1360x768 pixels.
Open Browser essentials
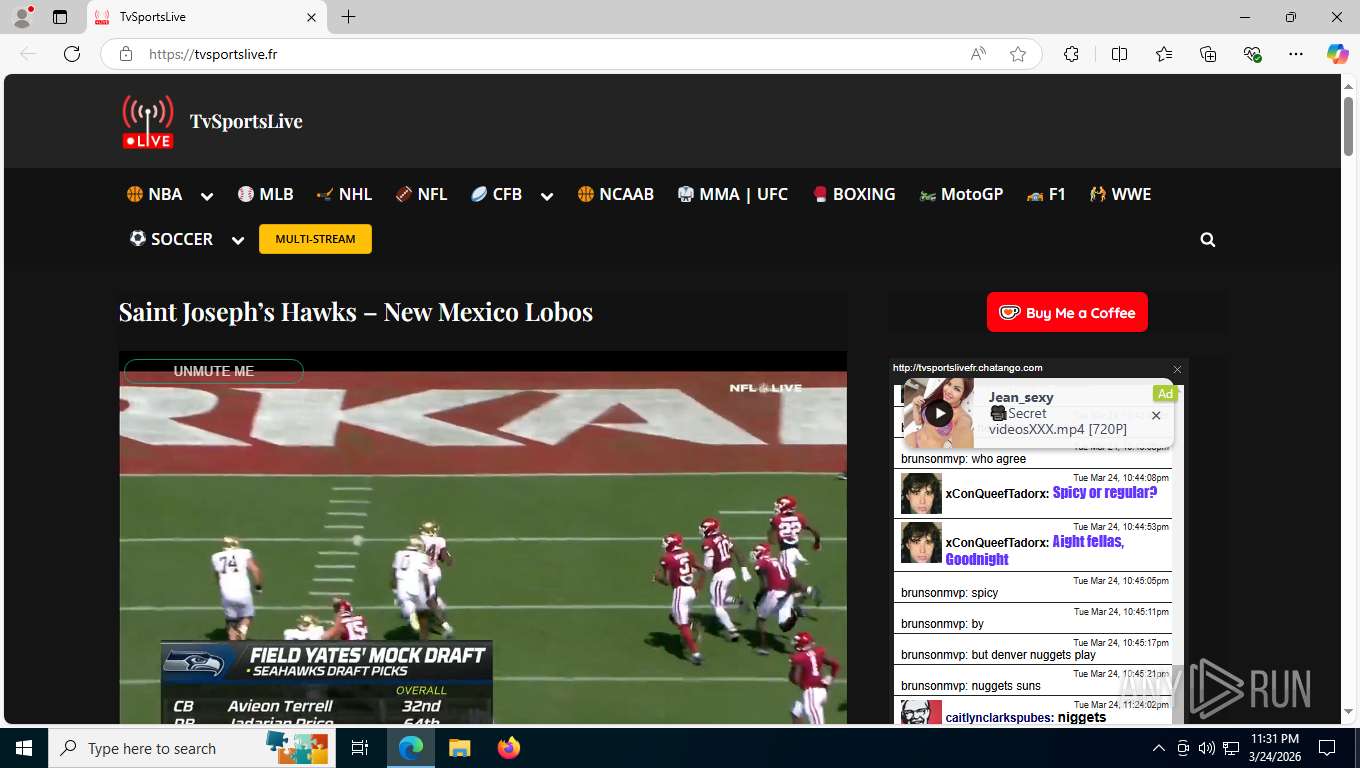click(1252, 54)
